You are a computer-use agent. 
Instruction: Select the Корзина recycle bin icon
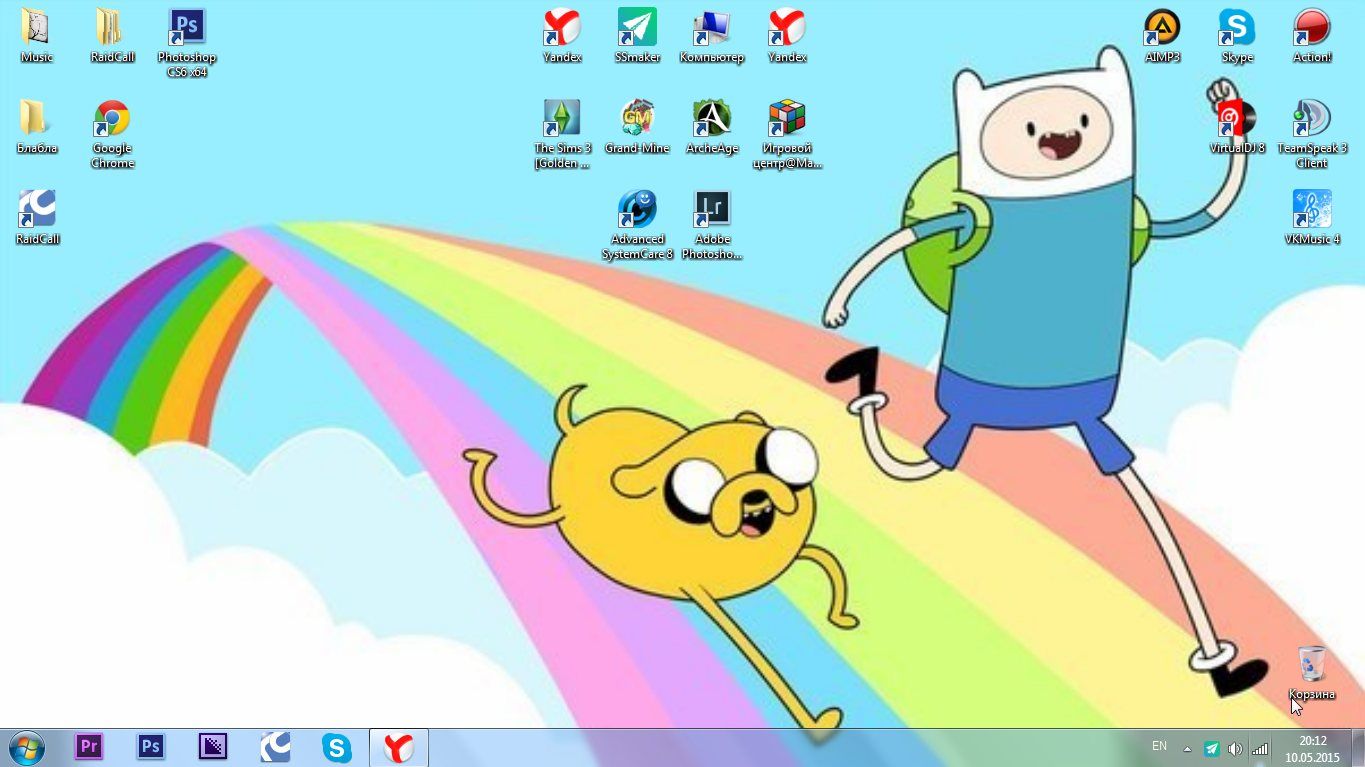[1312, 672]
